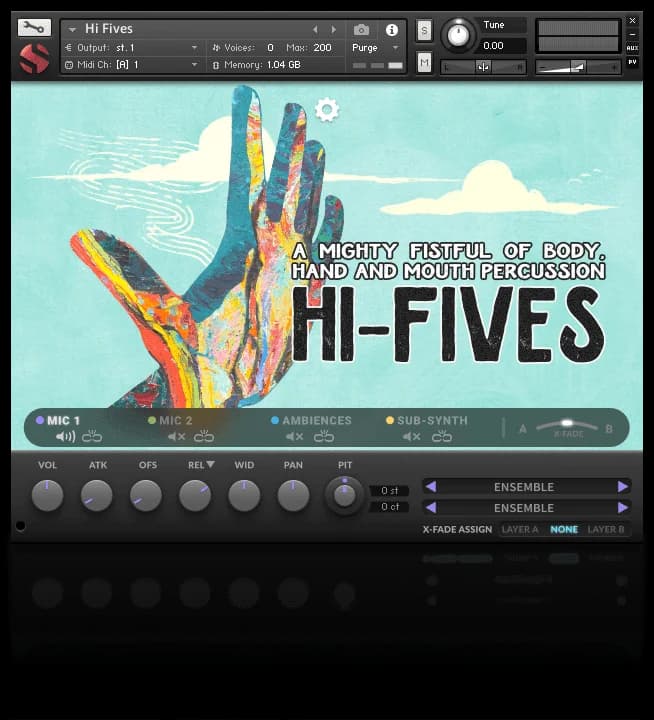Click the REL knob

pos(195,495)
